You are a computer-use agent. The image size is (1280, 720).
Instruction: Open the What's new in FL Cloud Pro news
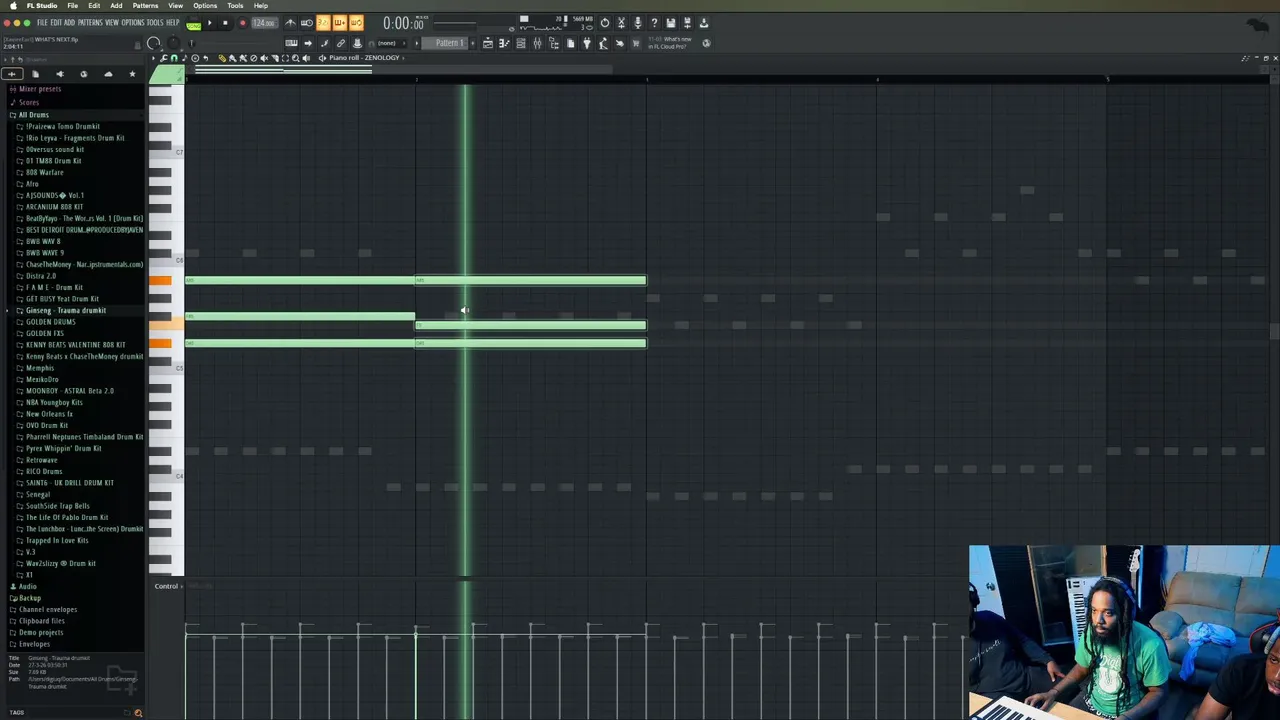click(671, 43)
